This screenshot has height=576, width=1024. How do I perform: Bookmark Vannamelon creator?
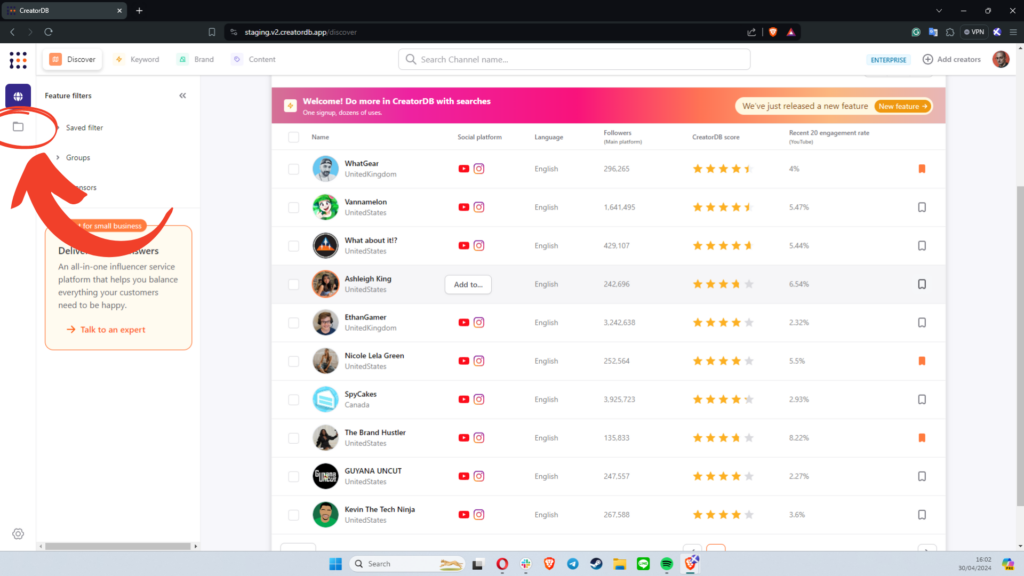[x=921, y=207]
